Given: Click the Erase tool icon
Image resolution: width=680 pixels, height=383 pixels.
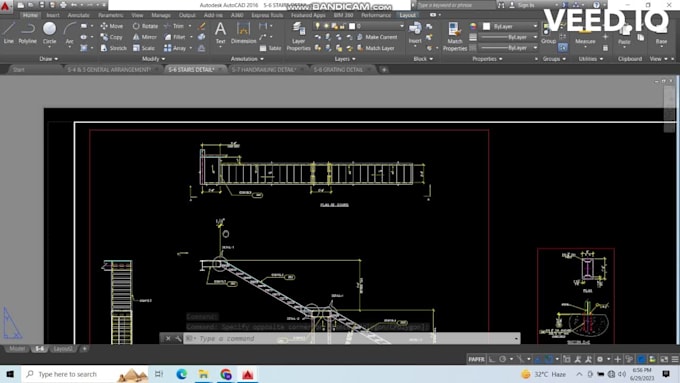Looking at the screenshot, I should click(x=202, y=26).
